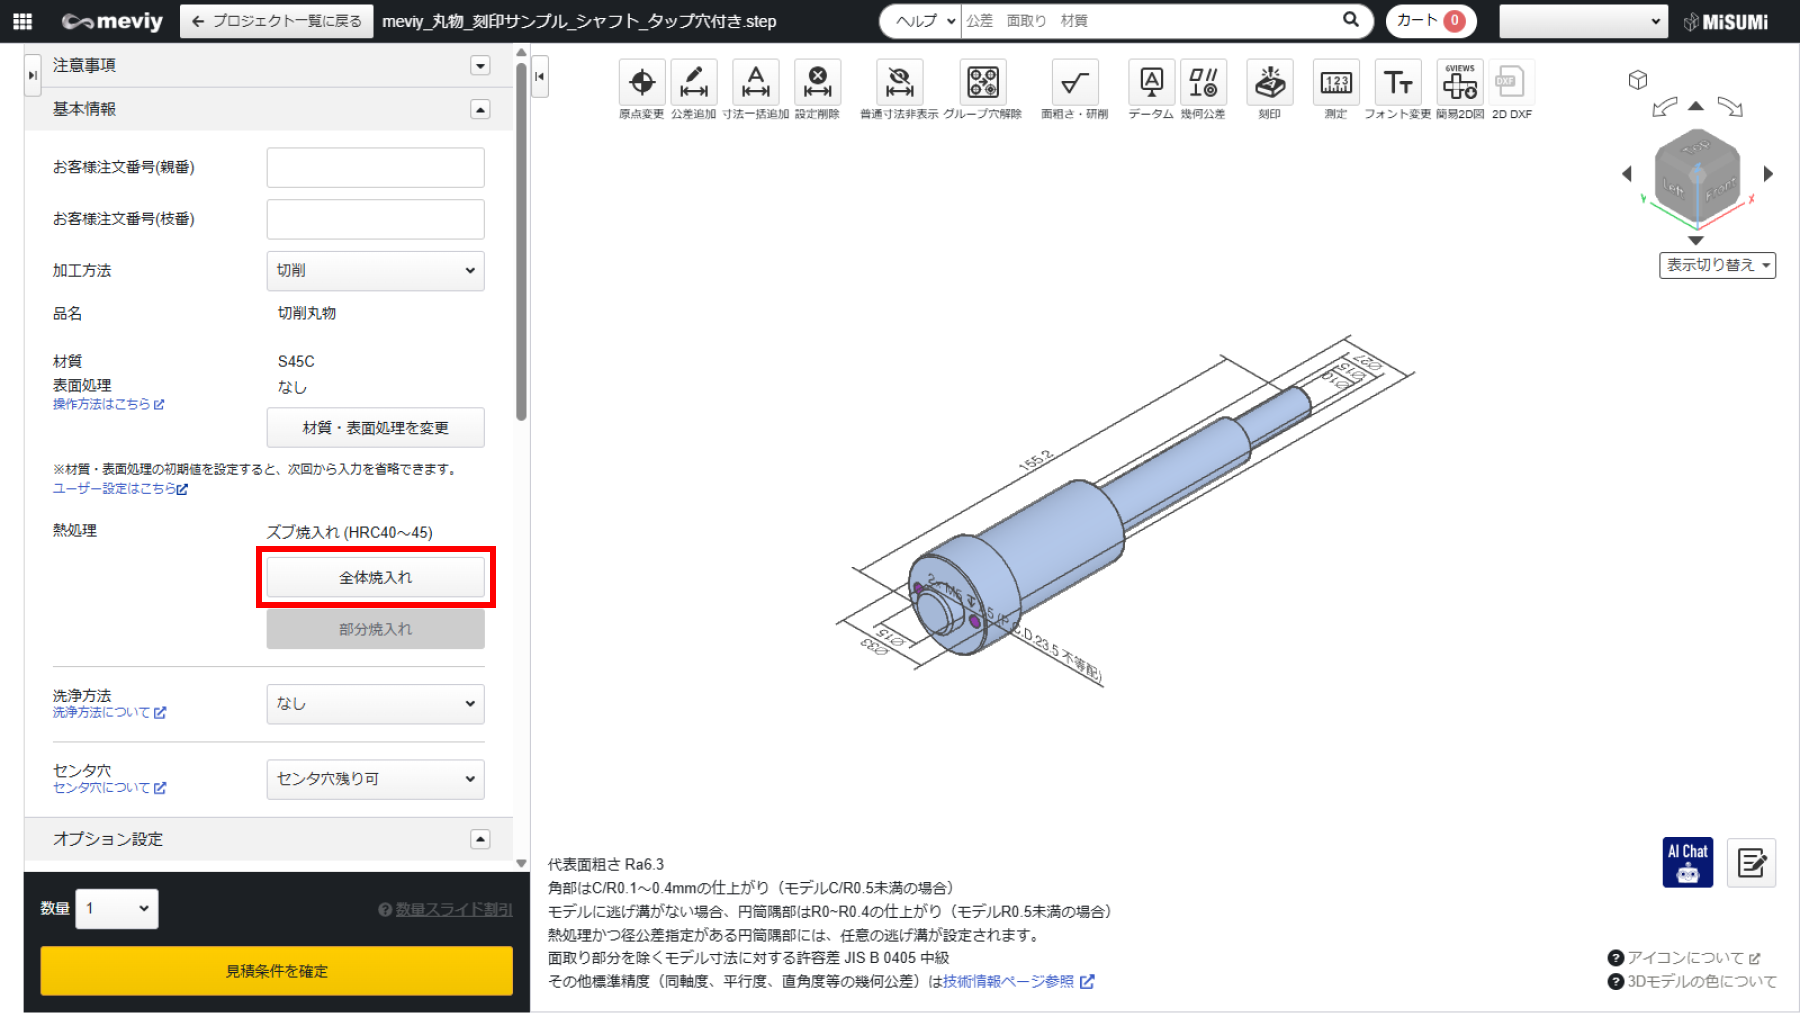Collapse the left panel with arrow toggle
Image resolution: width=1800 pixels, height=1013 pixels.
[x=540, y=76]
